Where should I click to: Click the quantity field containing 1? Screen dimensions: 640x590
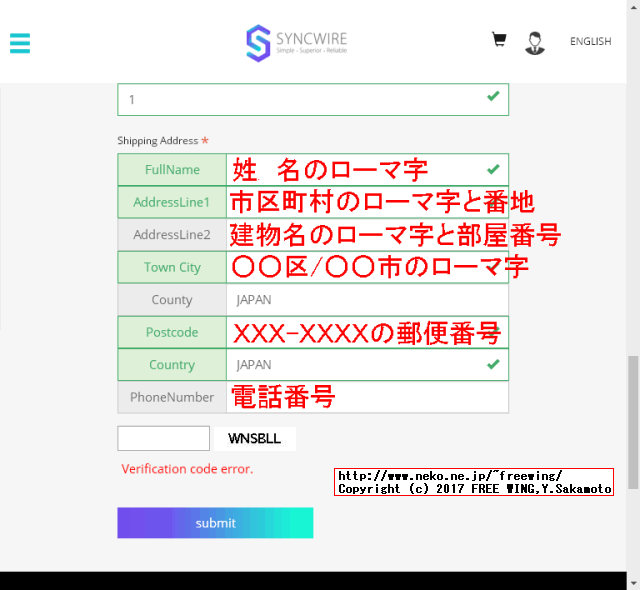tap(313, 100)
